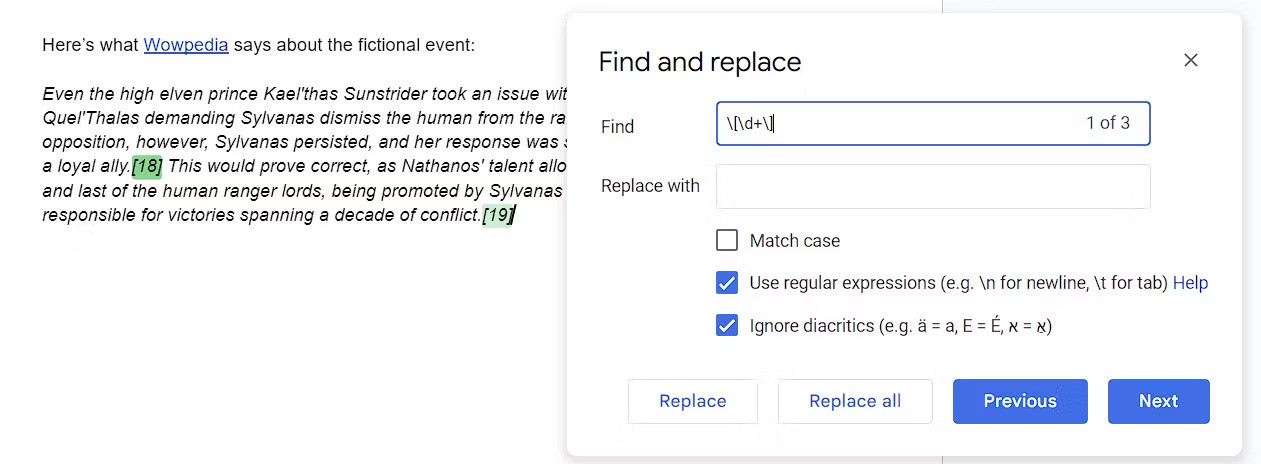Image resolution: width=1261 pixels, height=464 pixels.
Task: Enable the Match case checkbox
Action: pos(727,241)
